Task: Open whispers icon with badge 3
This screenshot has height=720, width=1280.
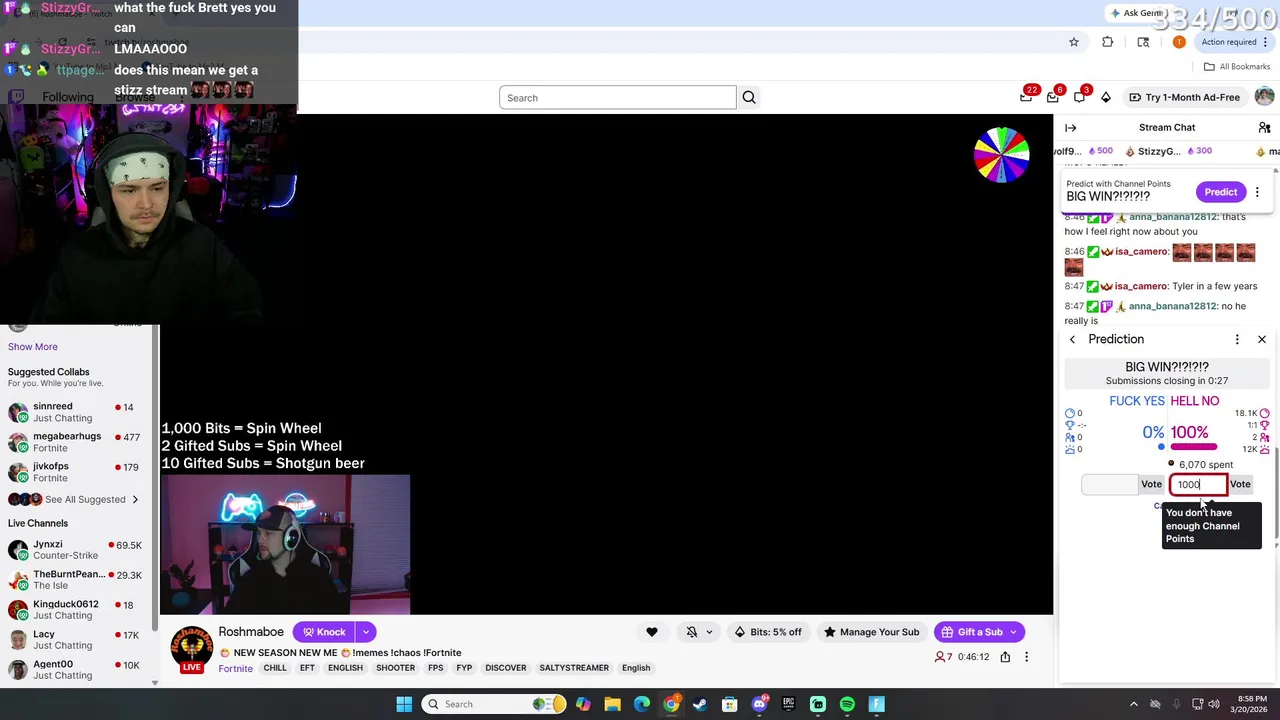Action: 1079,97
